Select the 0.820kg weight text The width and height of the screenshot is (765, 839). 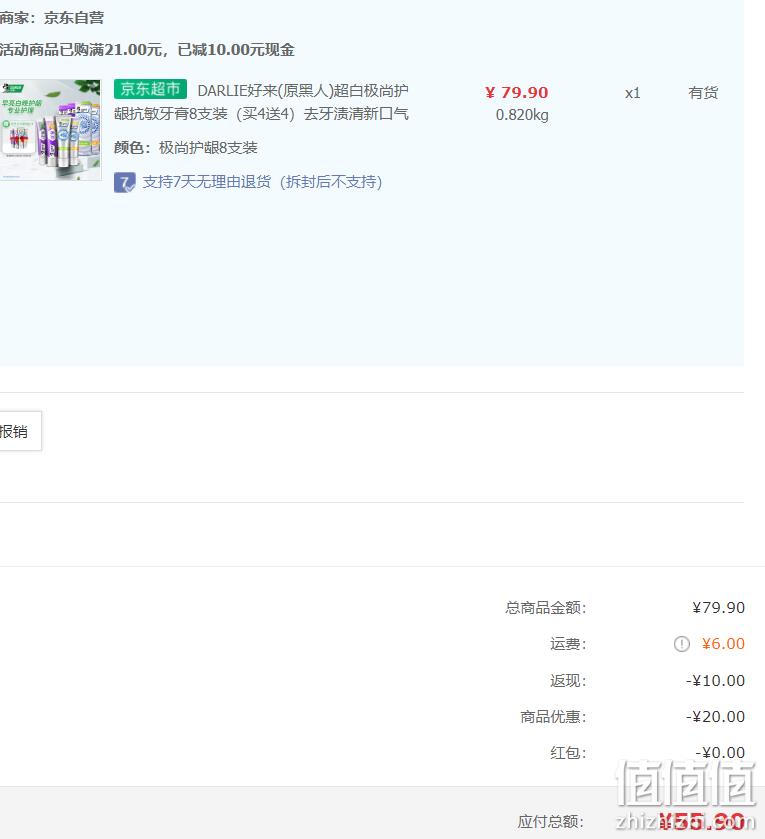(522, 115)
